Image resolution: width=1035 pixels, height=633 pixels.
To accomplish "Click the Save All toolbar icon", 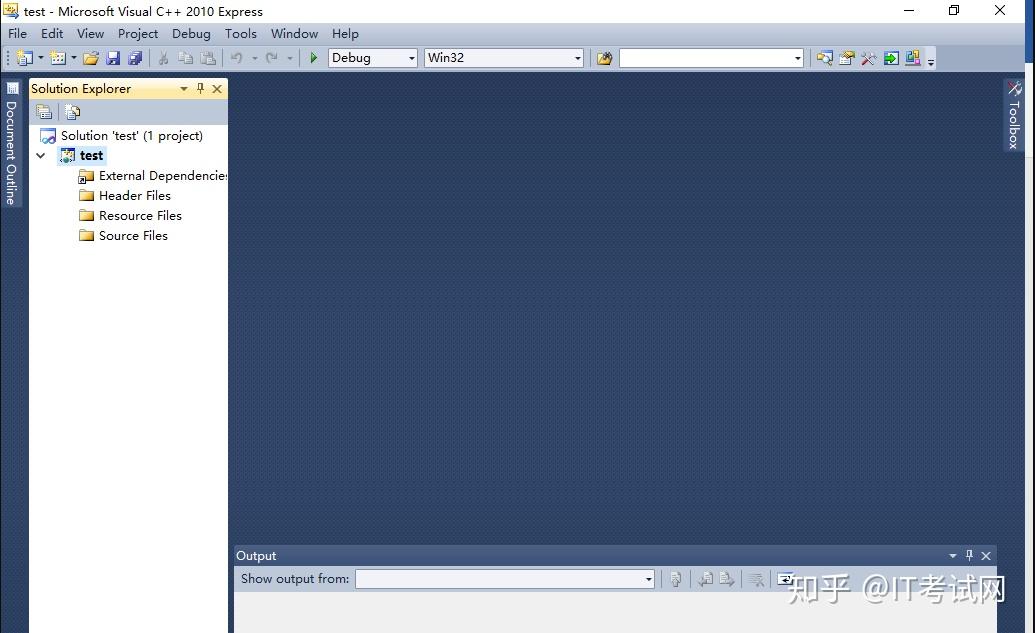I will coord(136,57).
